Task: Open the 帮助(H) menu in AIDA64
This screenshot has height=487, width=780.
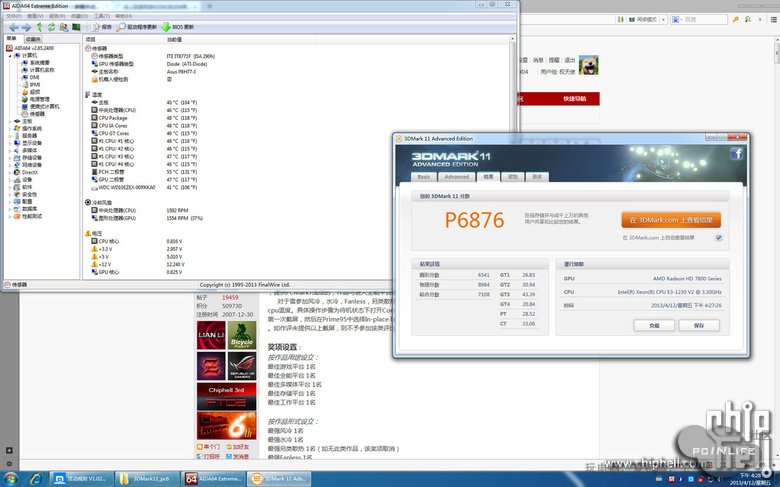Action: point(124,16)
